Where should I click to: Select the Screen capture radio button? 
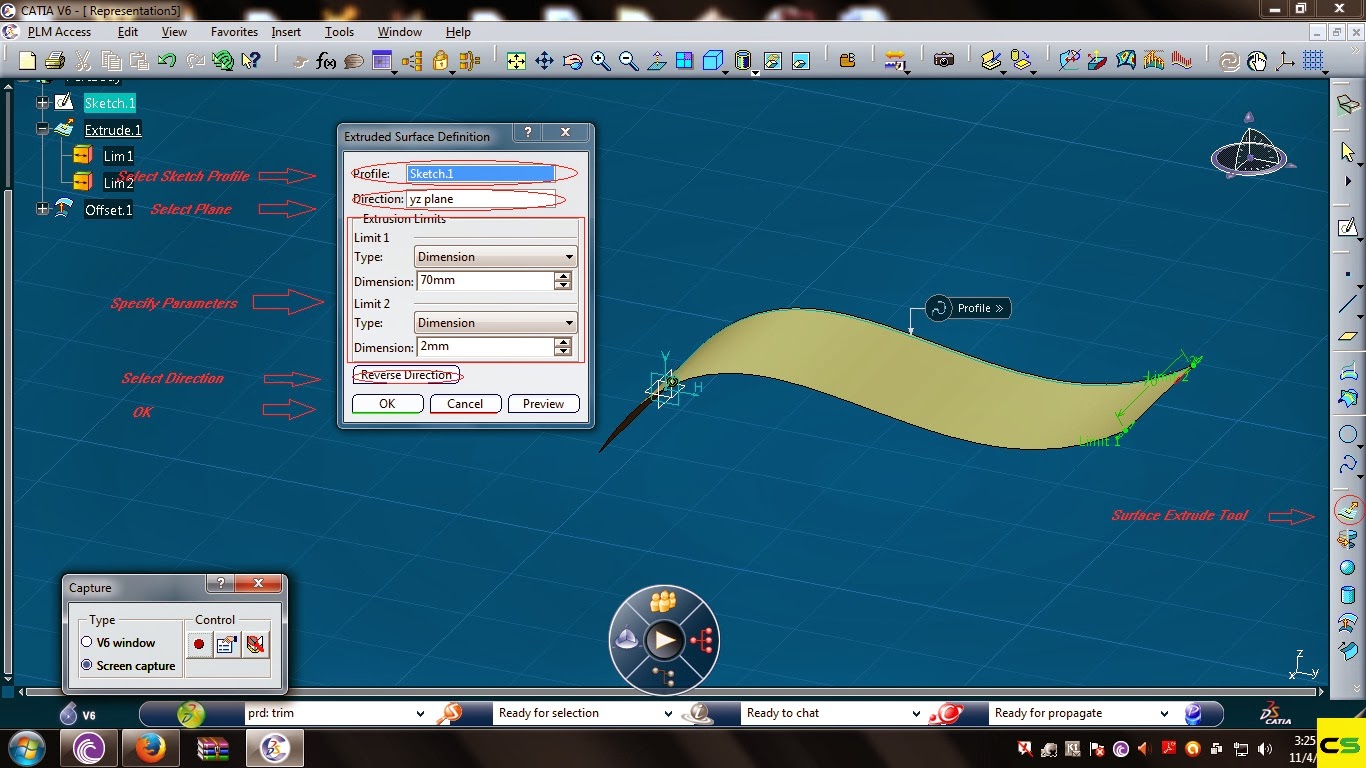coord(87,665)
